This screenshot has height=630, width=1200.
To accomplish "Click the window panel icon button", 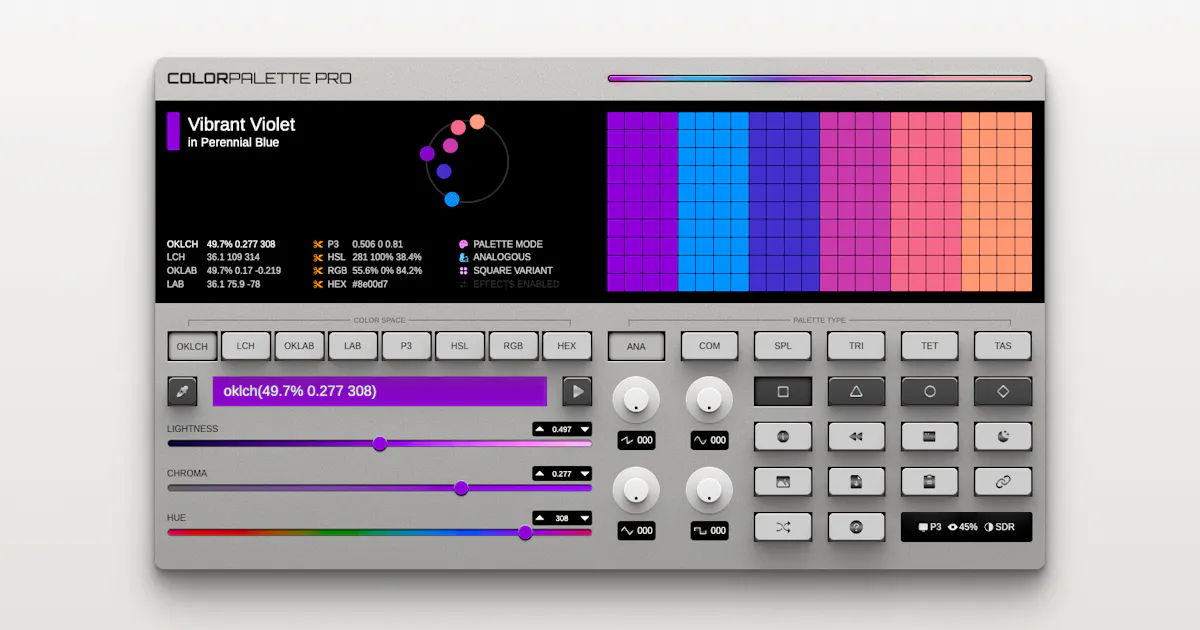I will click(x=930, y=437).
